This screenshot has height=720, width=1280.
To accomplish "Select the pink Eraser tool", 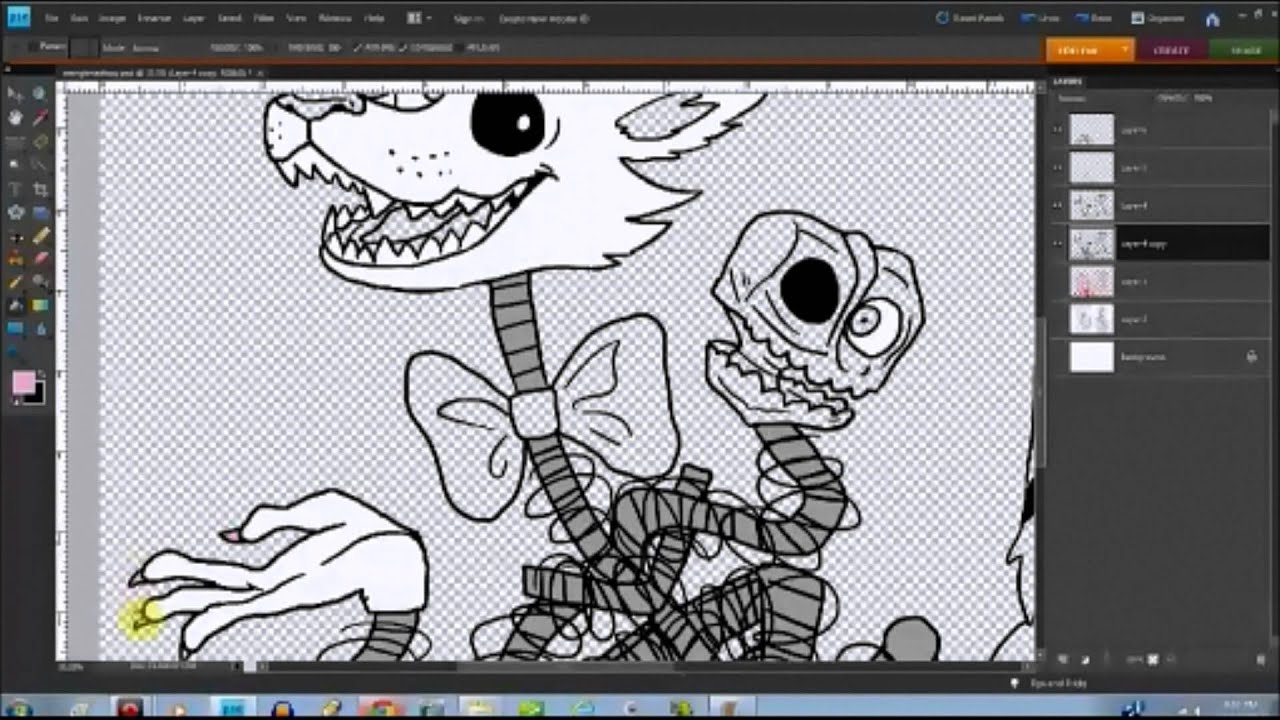I will (40, 259).
